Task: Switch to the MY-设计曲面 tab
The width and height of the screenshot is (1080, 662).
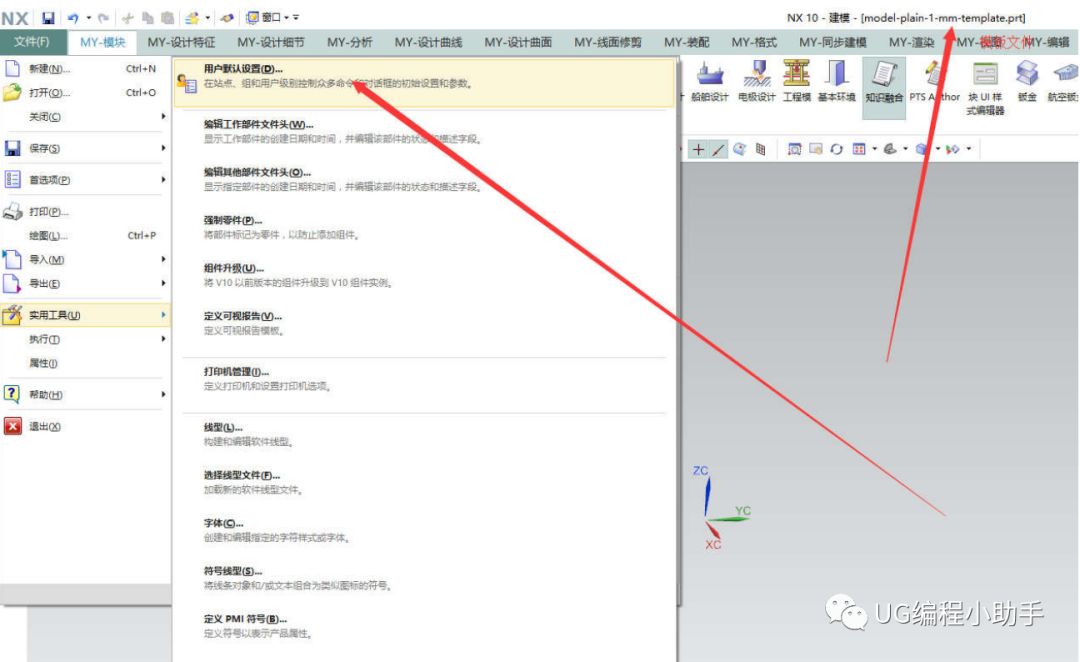Action: click(518, 42)
